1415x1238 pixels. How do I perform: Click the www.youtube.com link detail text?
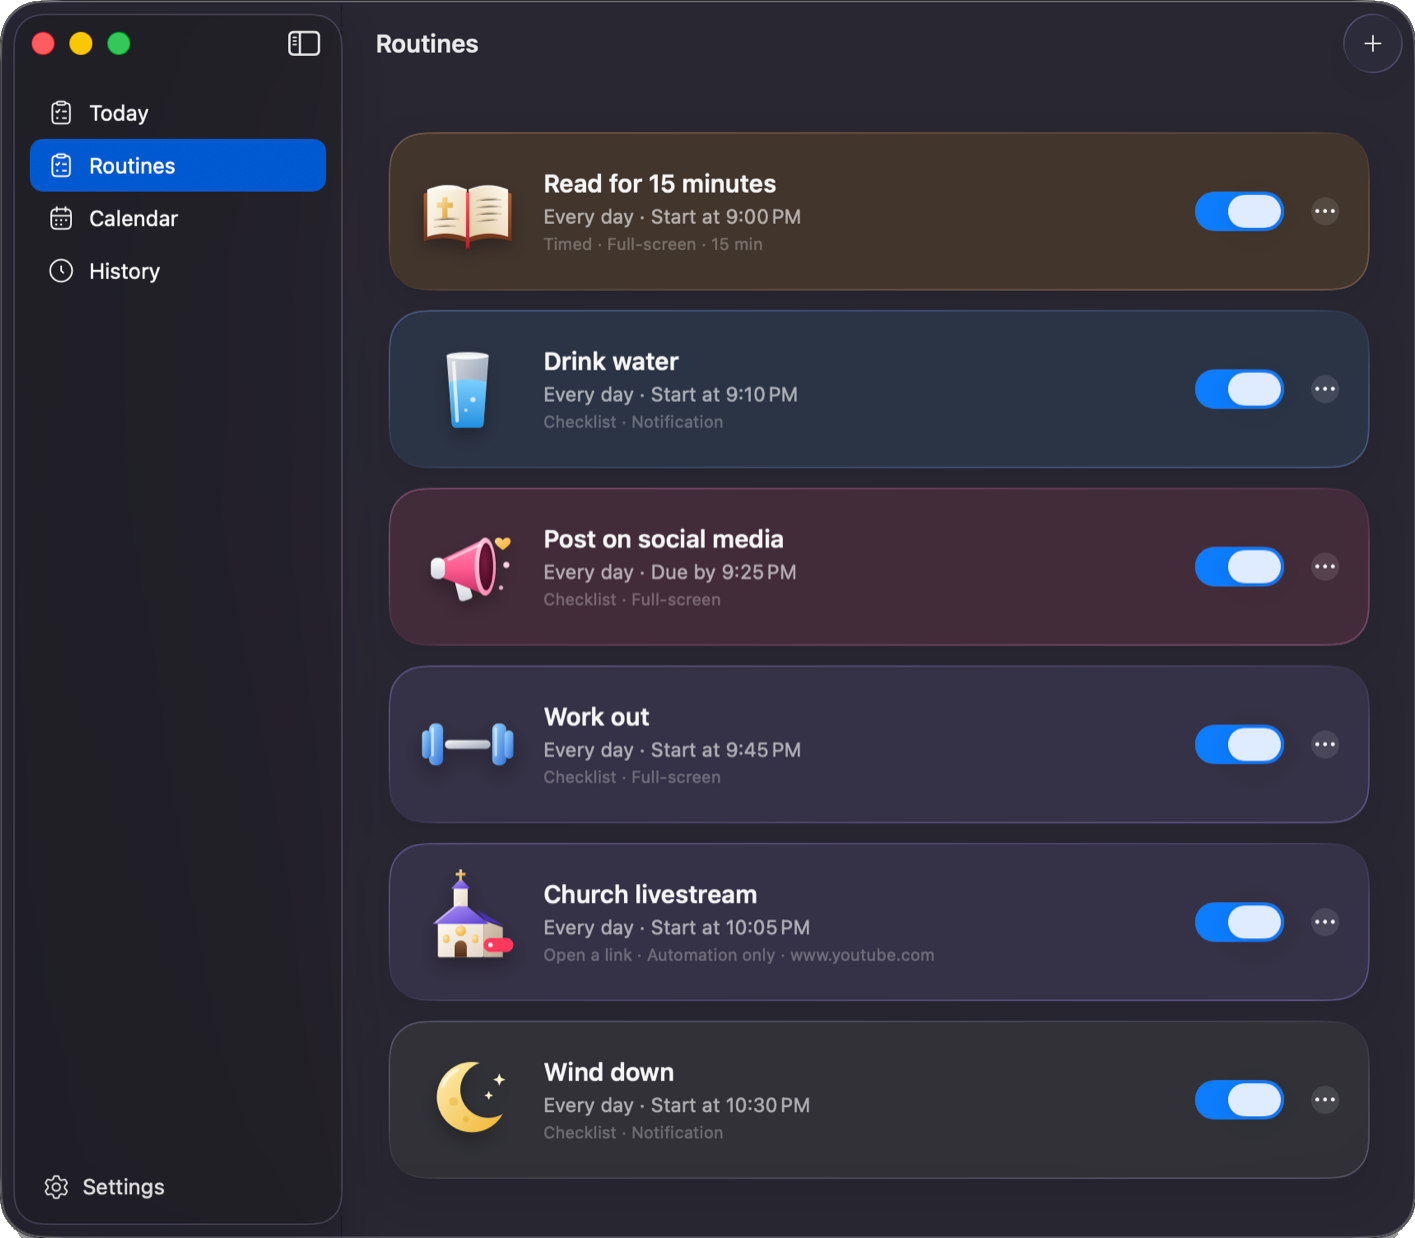pos(862,955)
